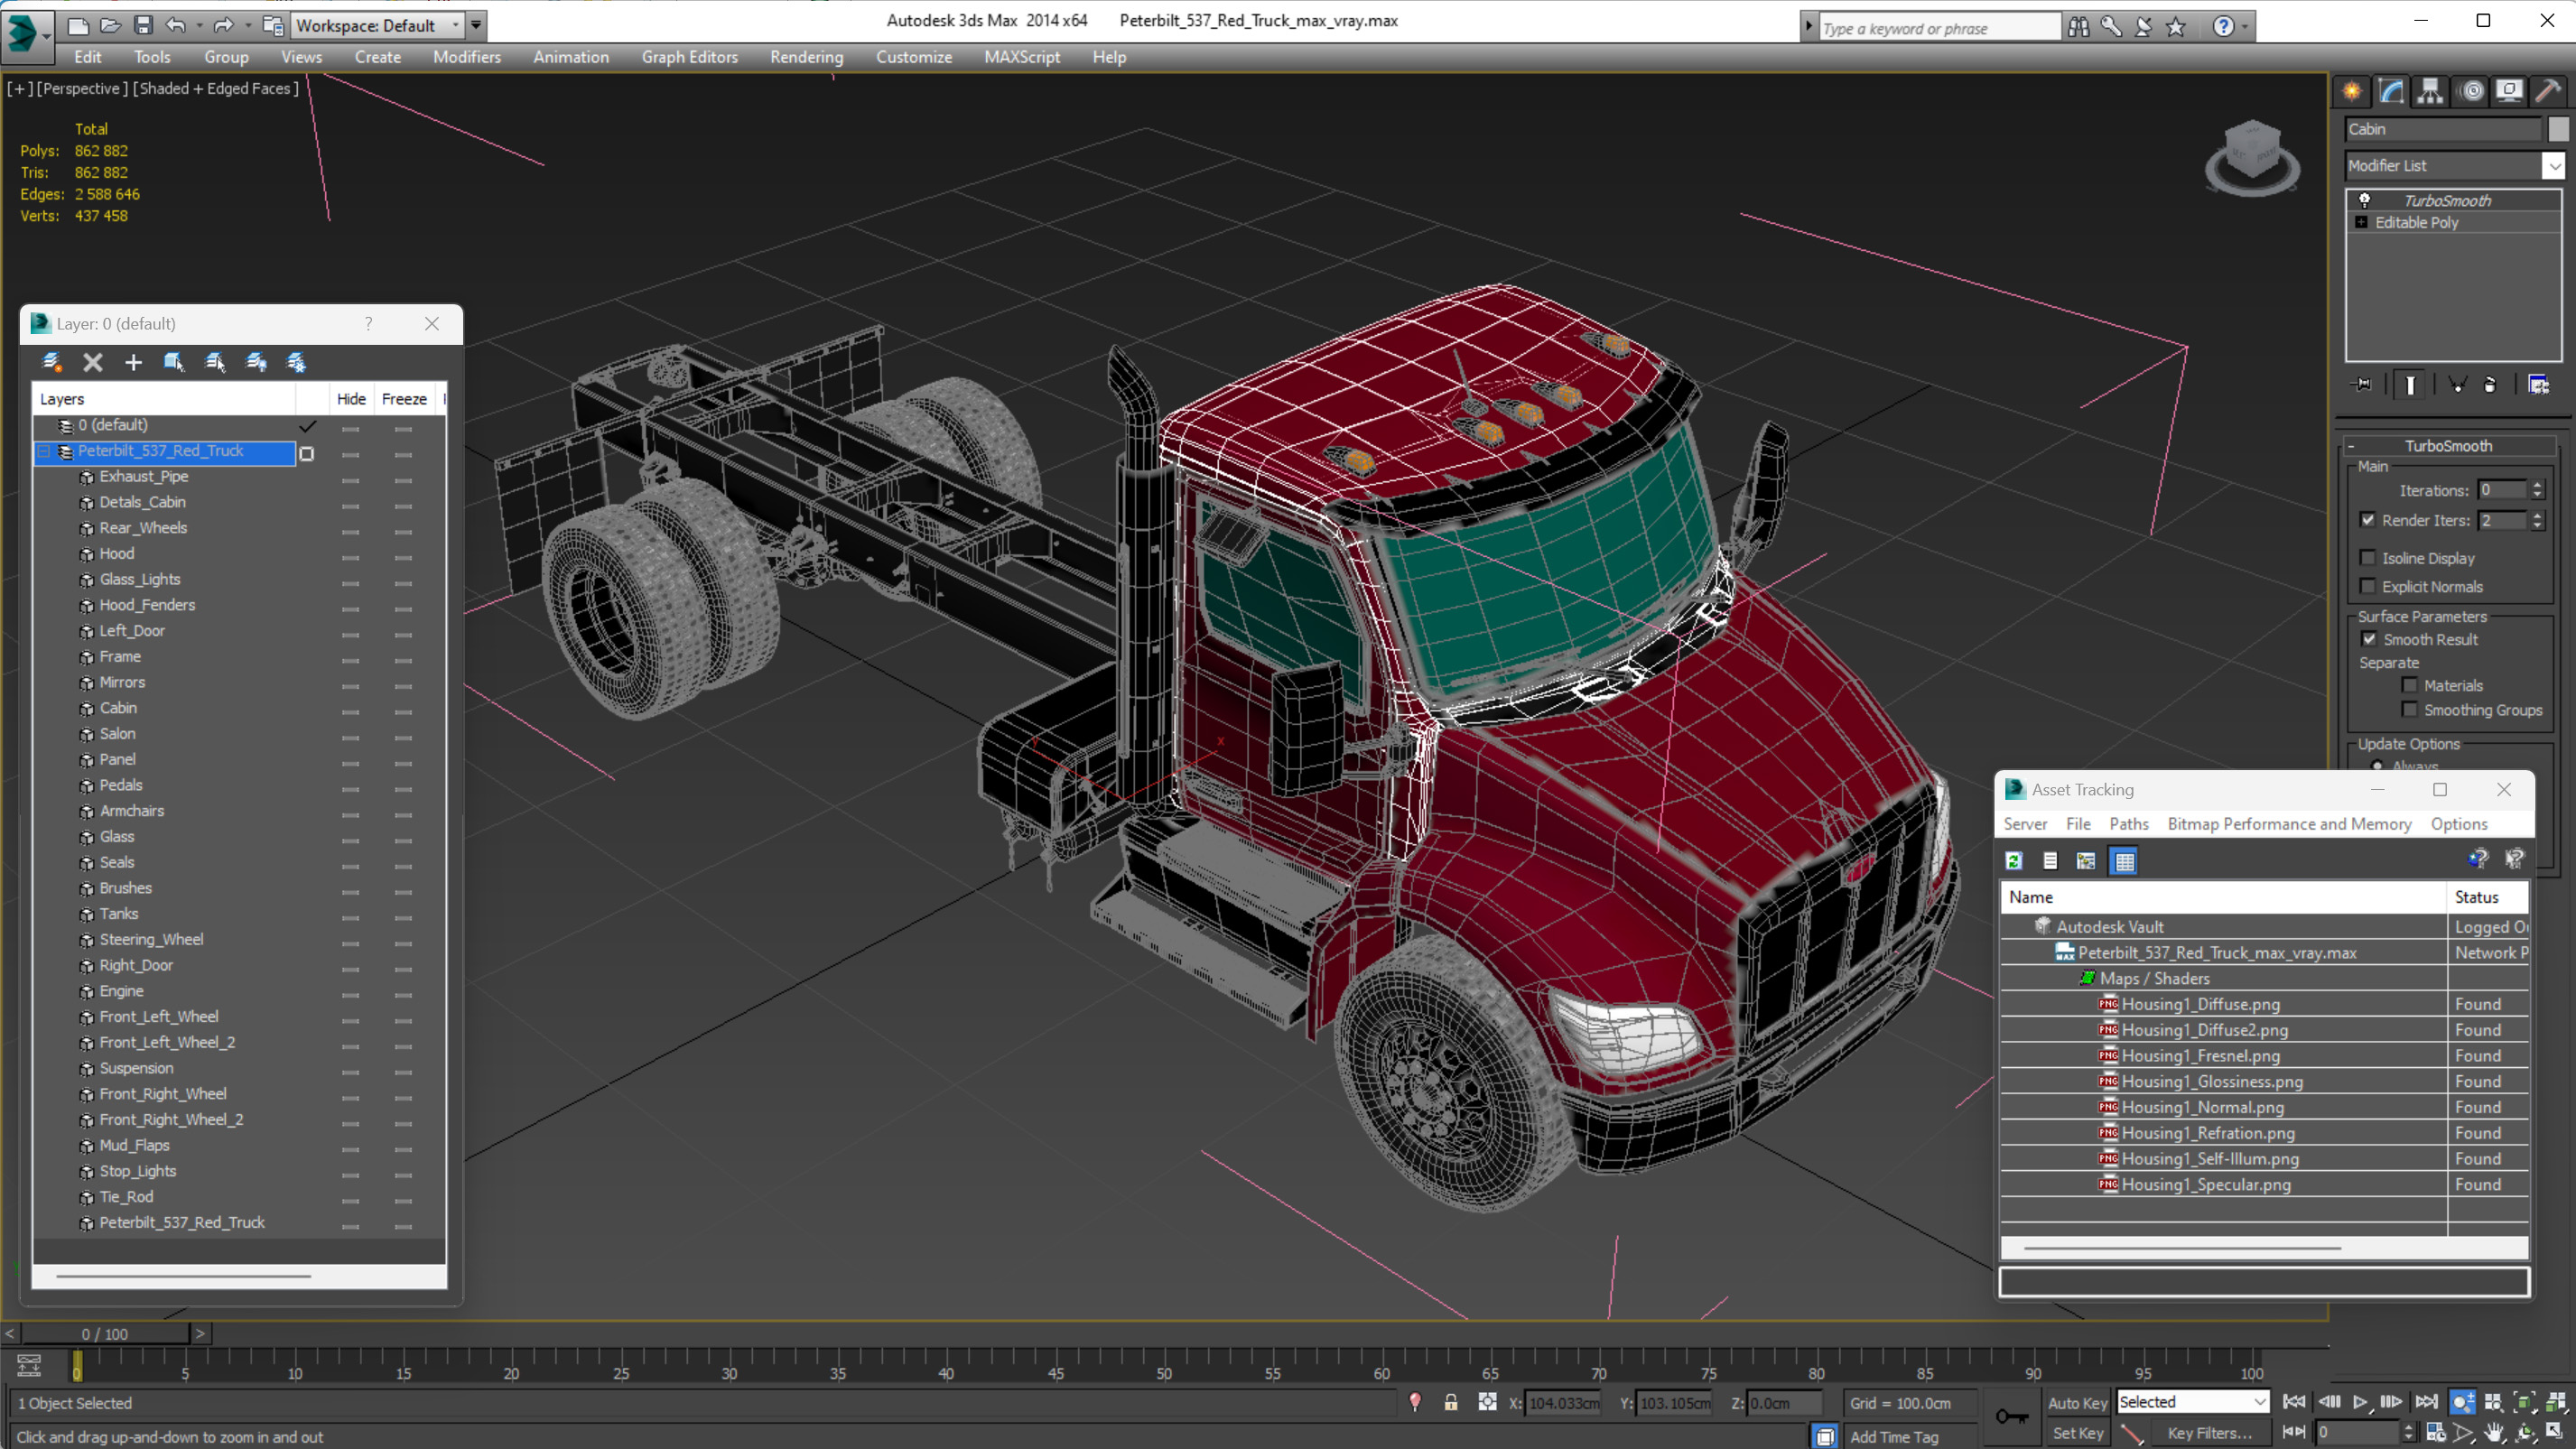Create new layer in Layer dialog
The width and height of the screenshot is (2576, 1449).
point(51,362)
